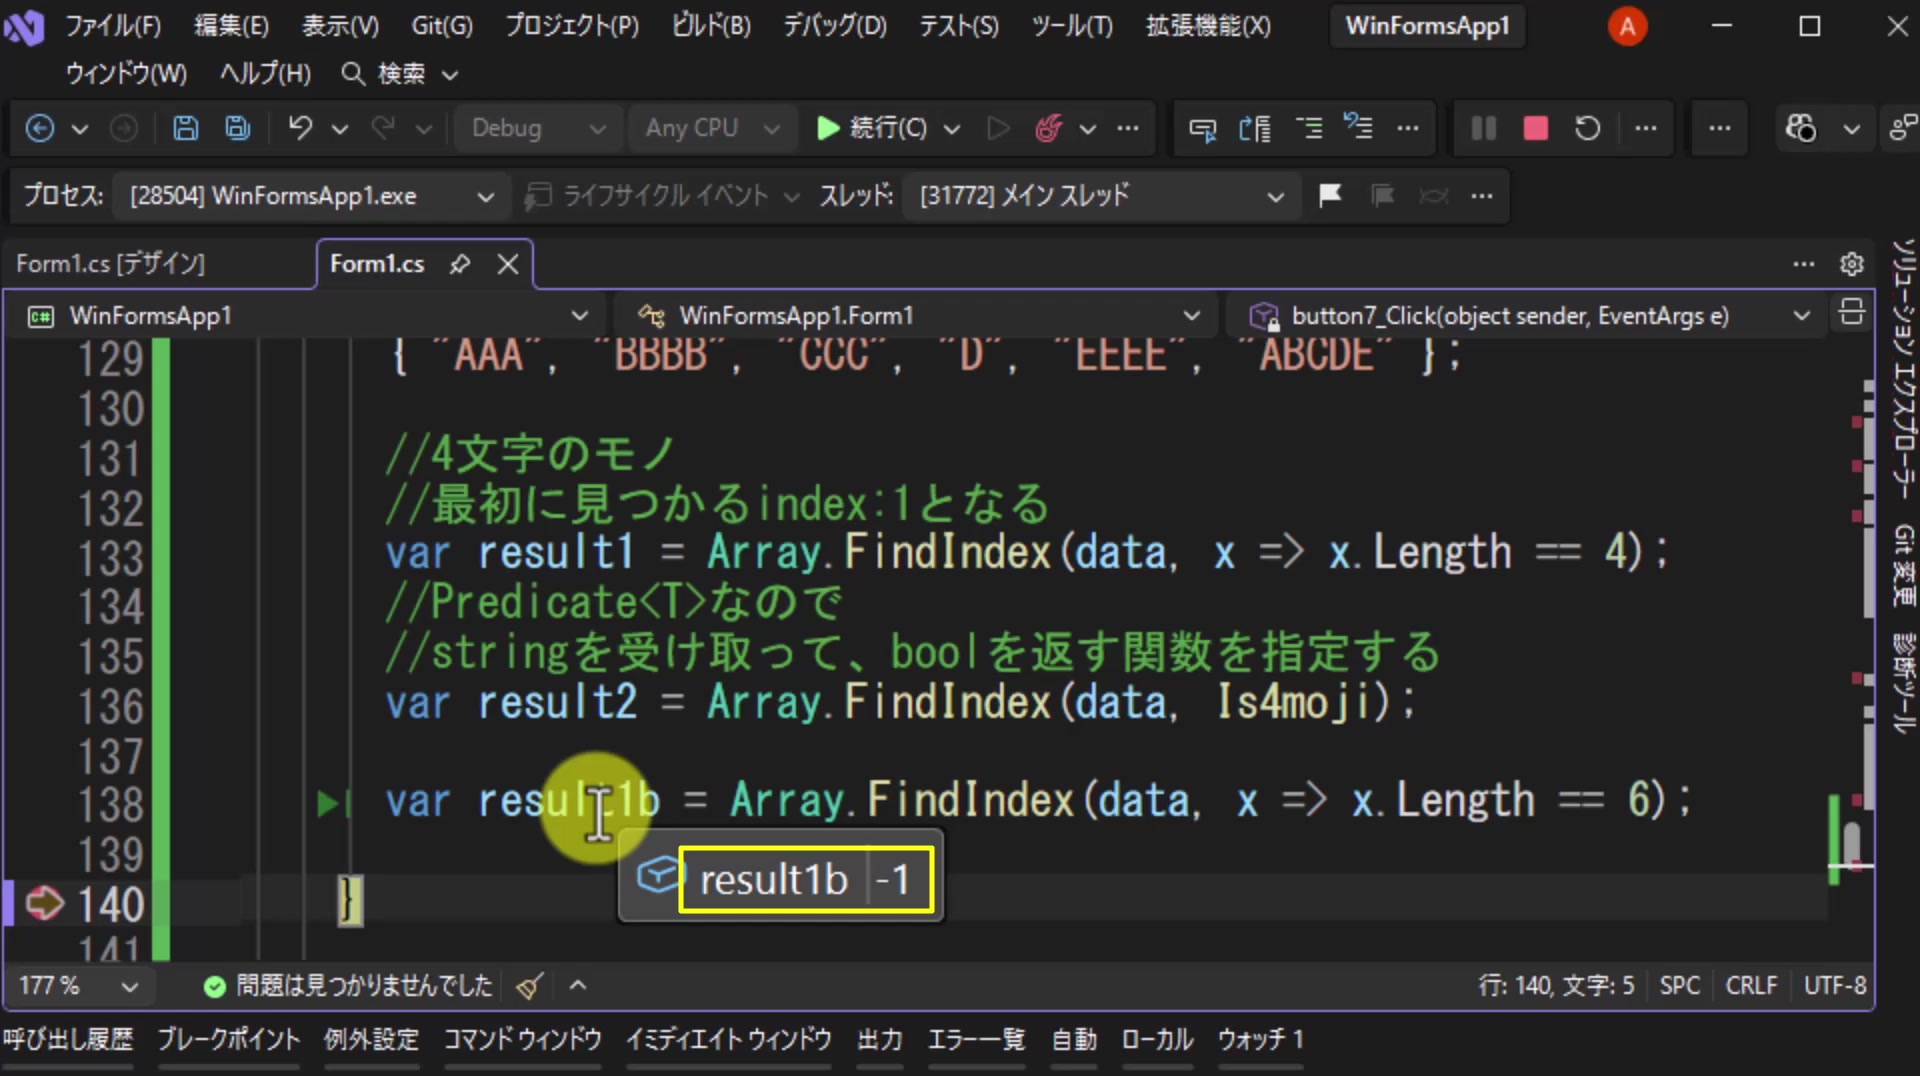
Task: Click the 問題は見つかりませんでした status
Action: (350, 986)
